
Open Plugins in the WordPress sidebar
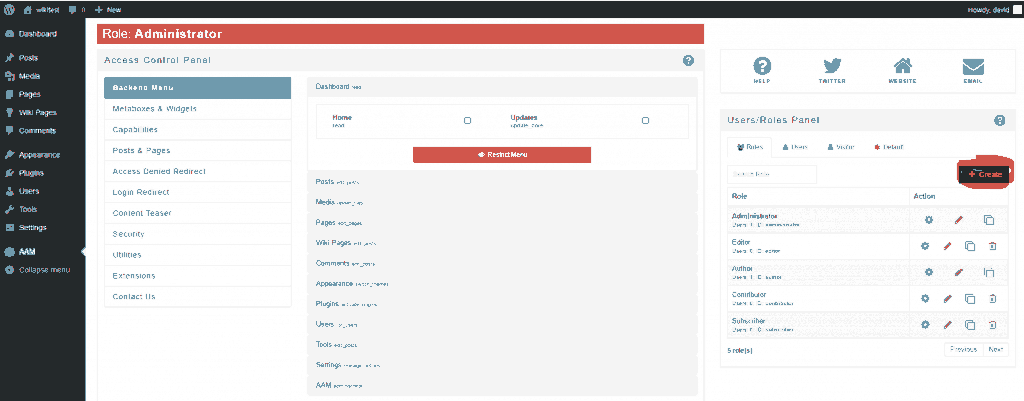tap(31, 173)
